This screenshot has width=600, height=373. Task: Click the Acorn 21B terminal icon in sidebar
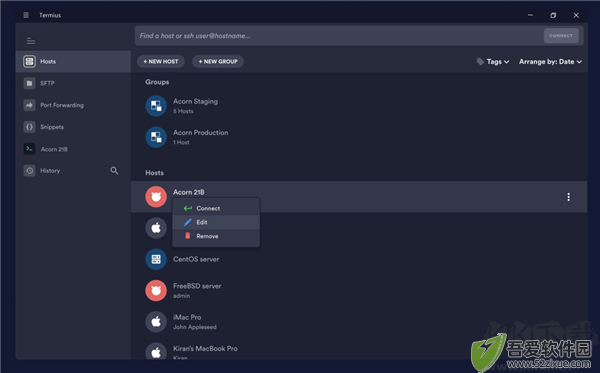(x=29, y=149)
